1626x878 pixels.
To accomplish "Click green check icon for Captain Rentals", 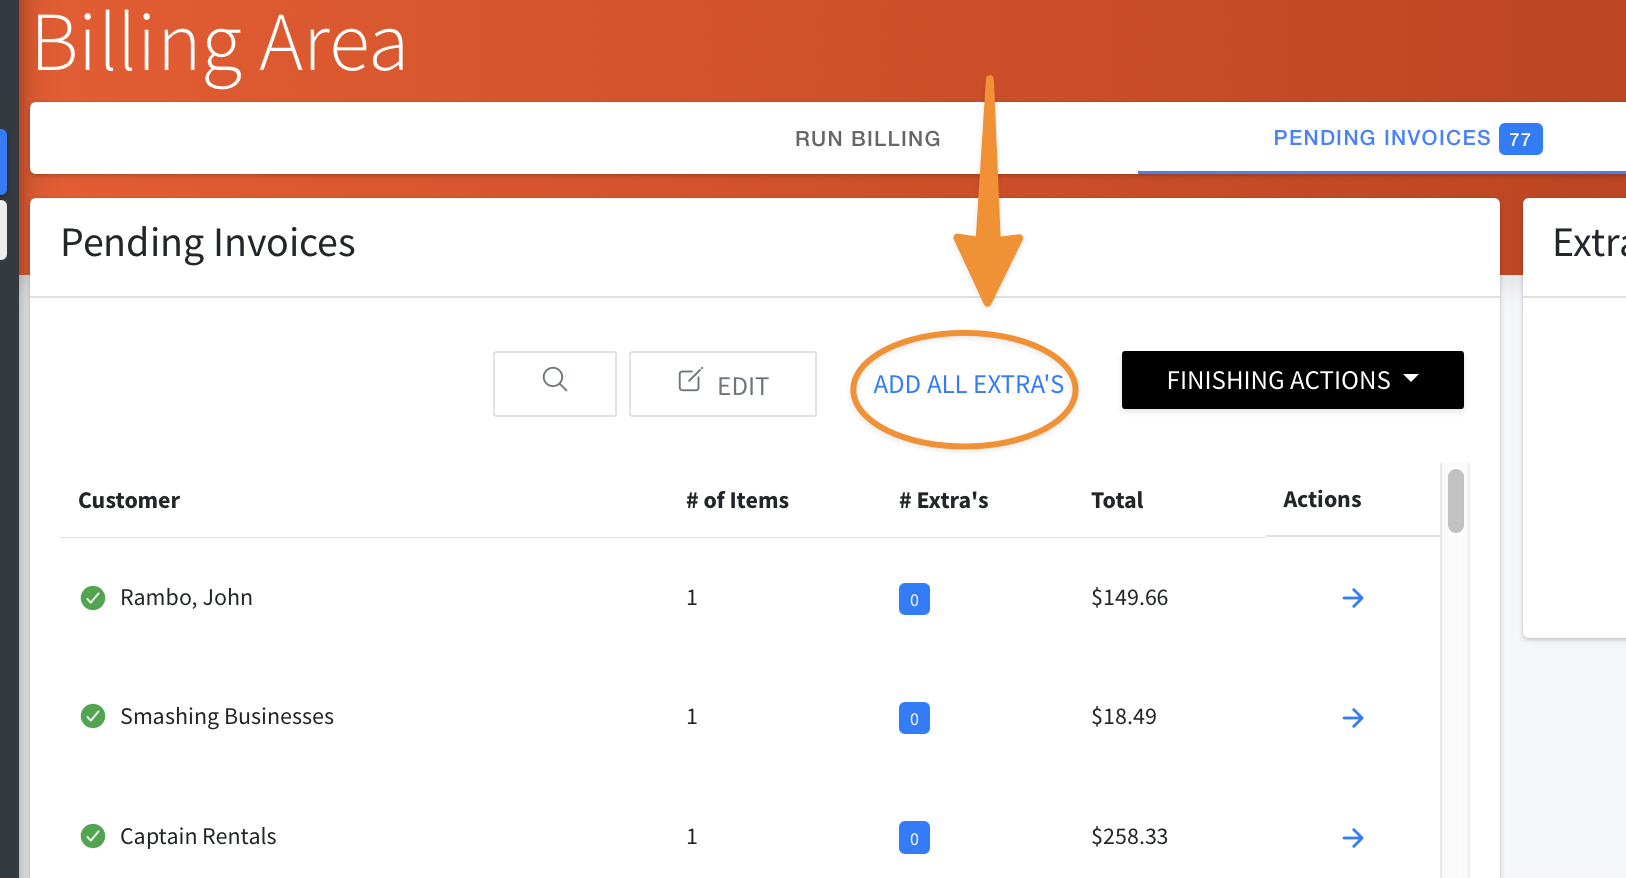I will (x=93, y=836).
